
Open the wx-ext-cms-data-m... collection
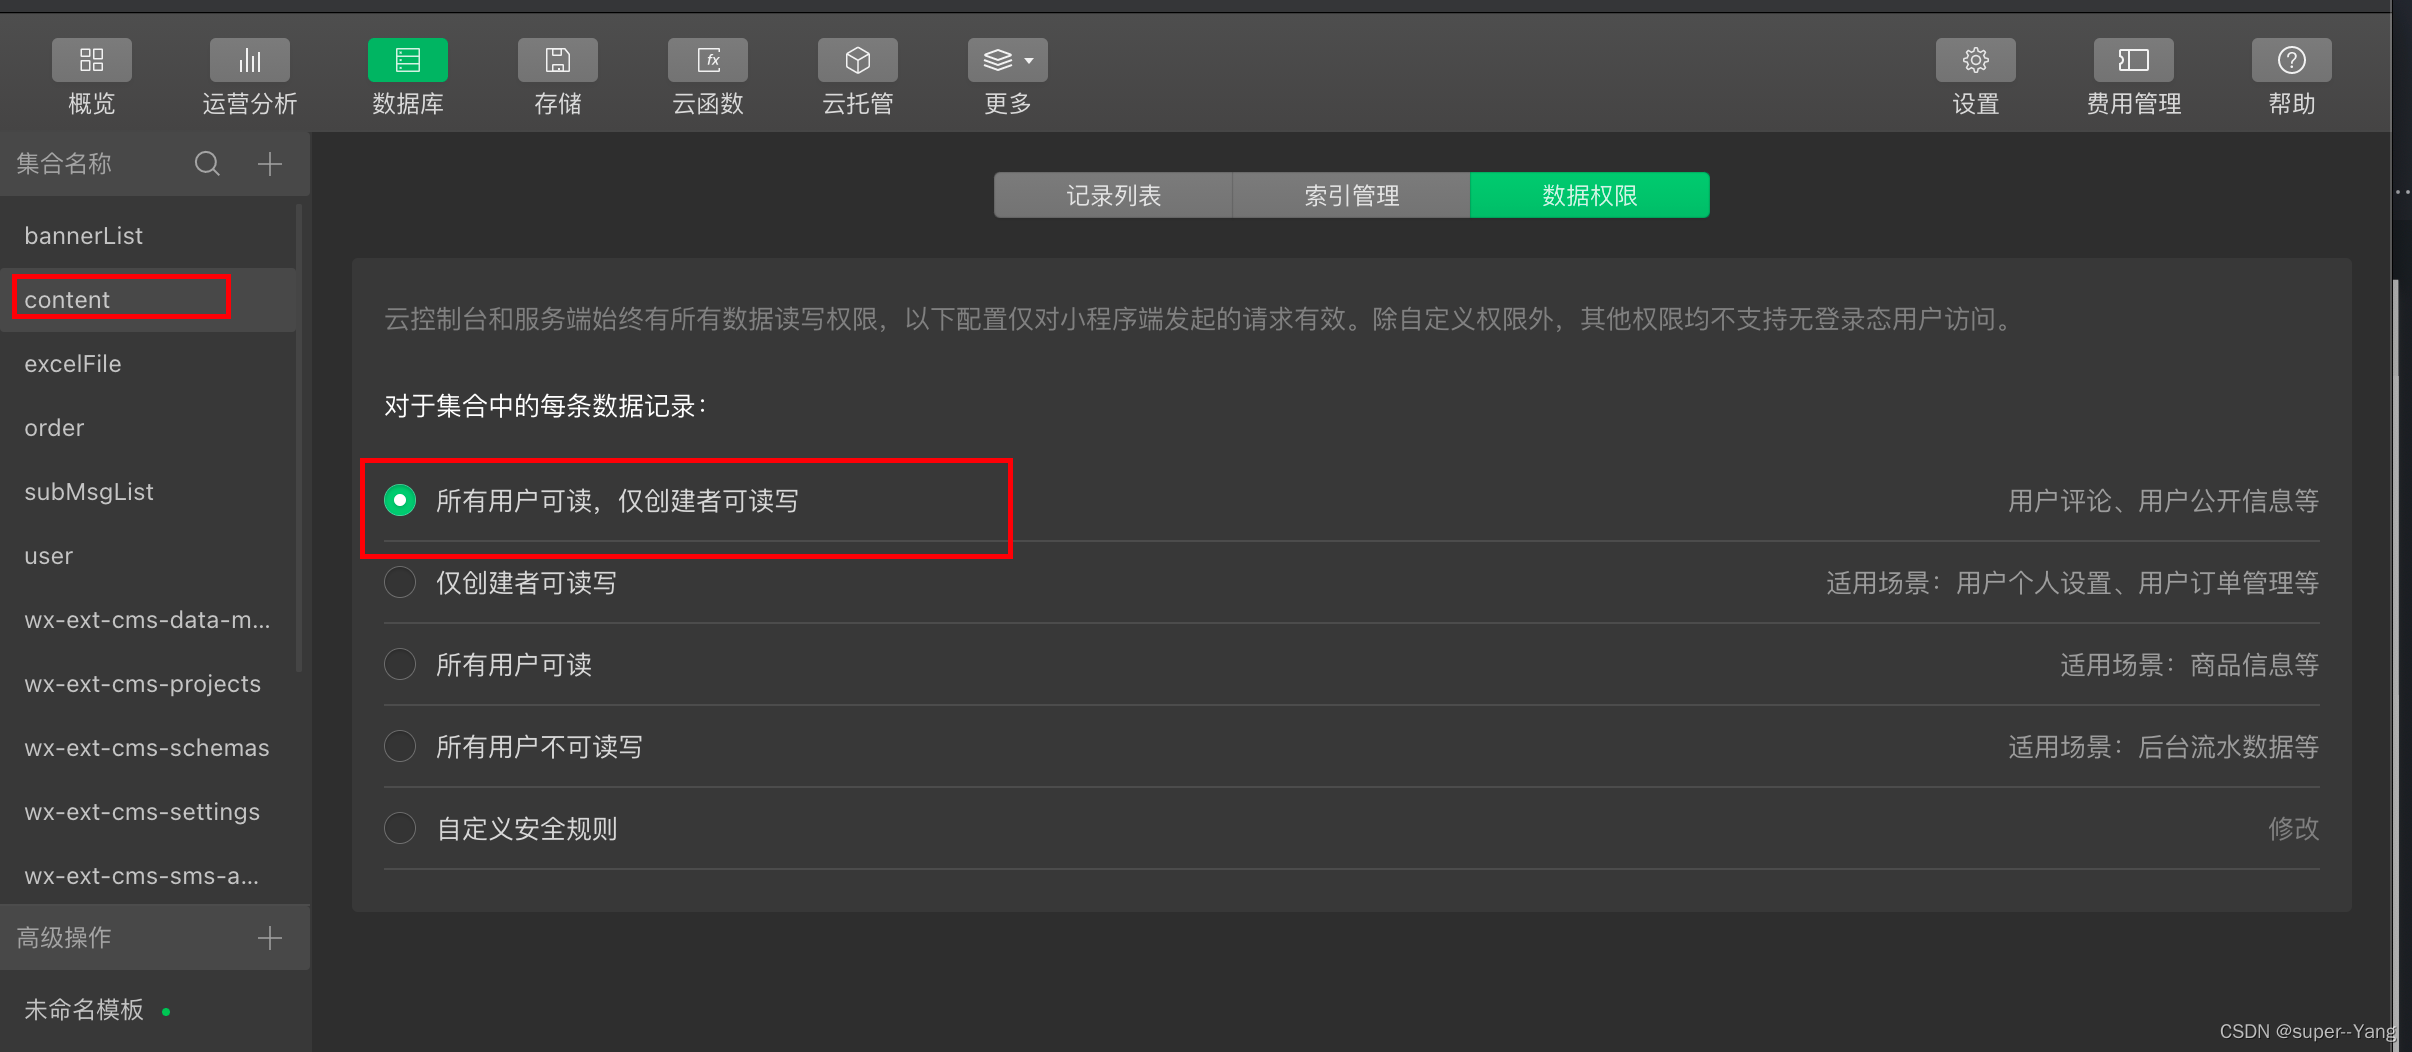tap(148, 620)
